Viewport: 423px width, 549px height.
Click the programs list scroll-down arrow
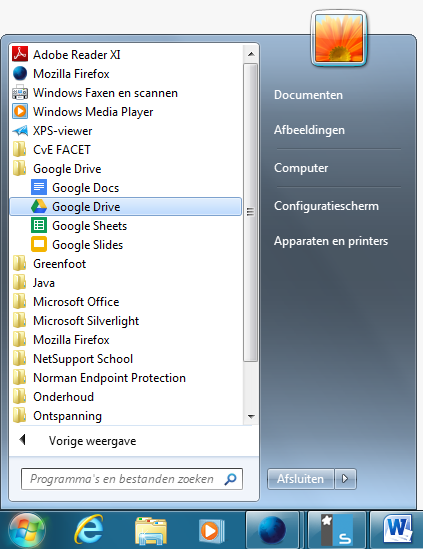point(251,417)
